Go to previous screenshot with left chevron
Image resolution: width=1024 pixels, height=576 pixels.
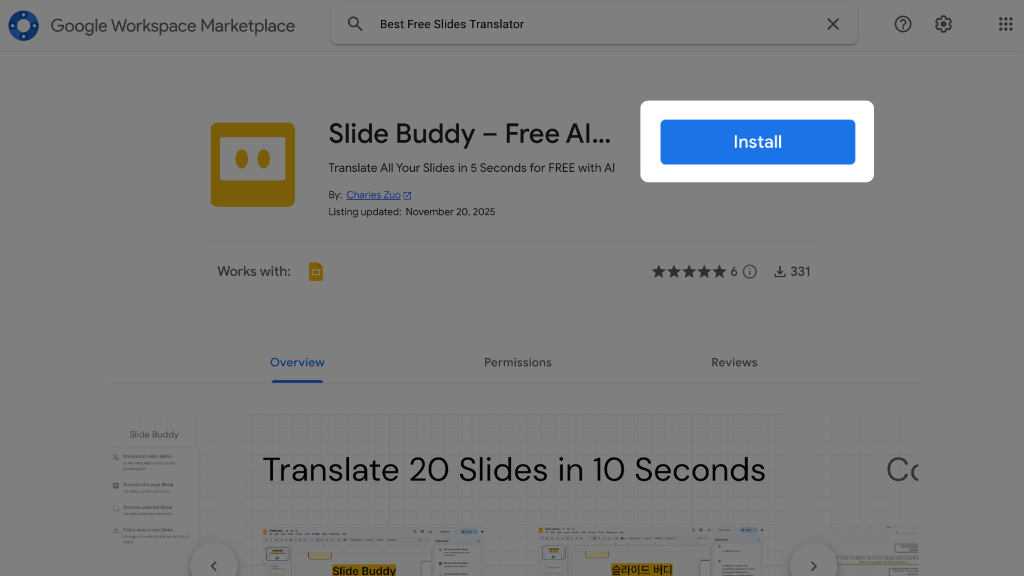(214, 566)
